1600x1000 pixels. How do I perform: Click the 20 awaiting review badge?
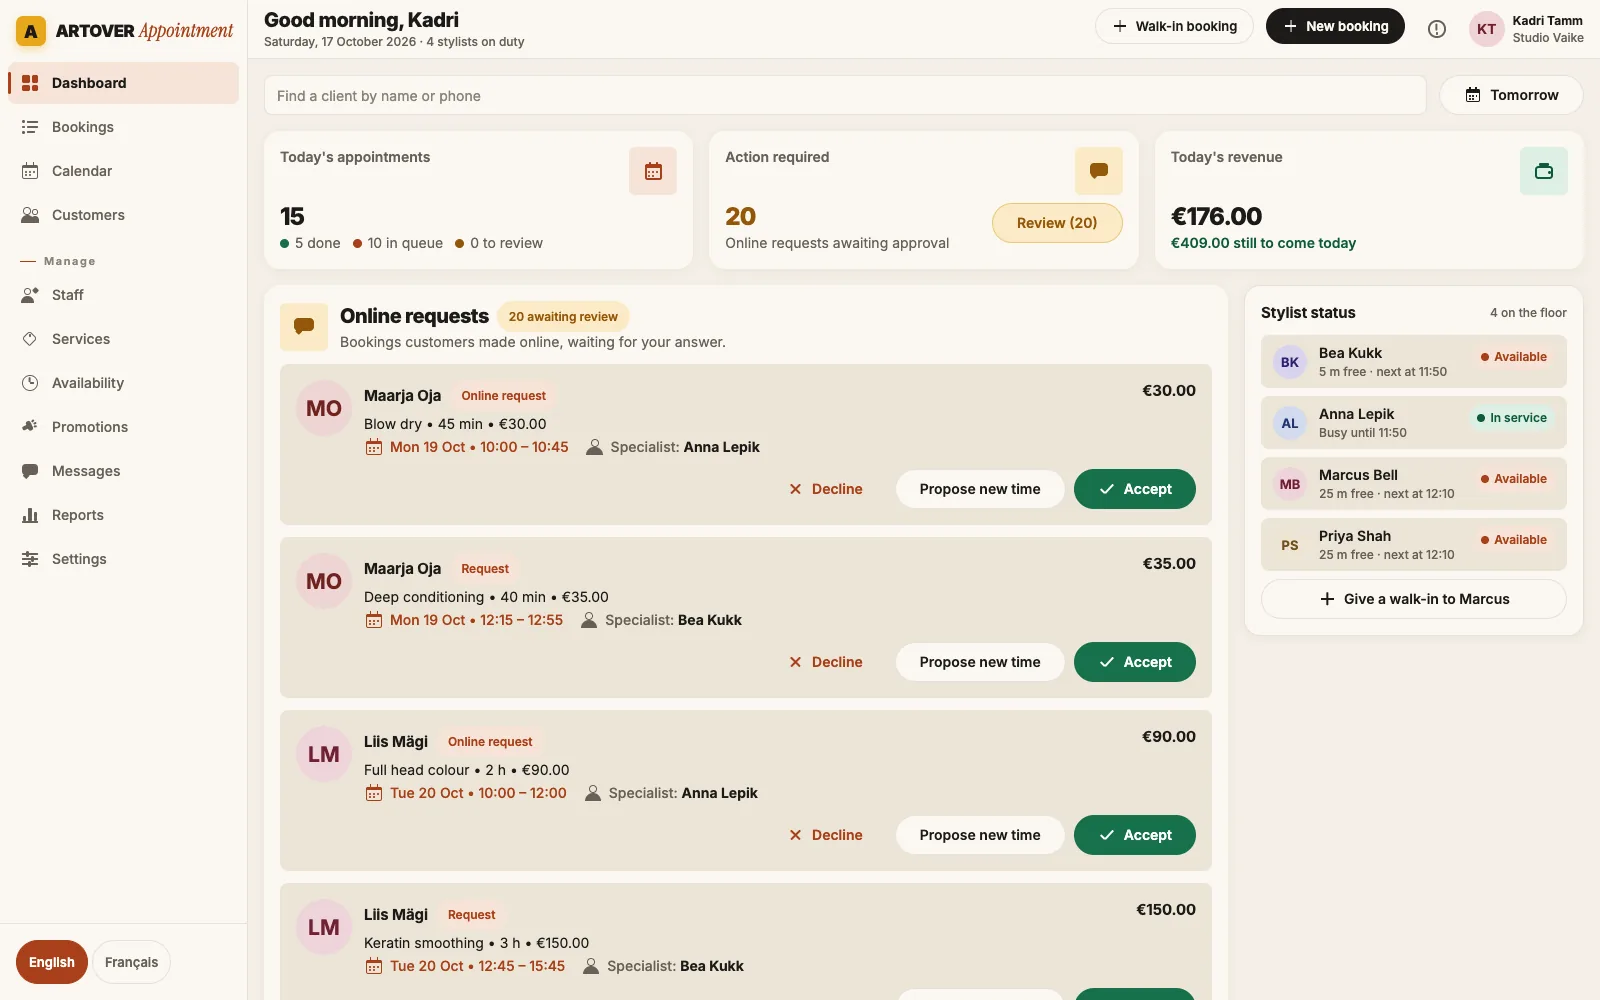tap(563, 317)
